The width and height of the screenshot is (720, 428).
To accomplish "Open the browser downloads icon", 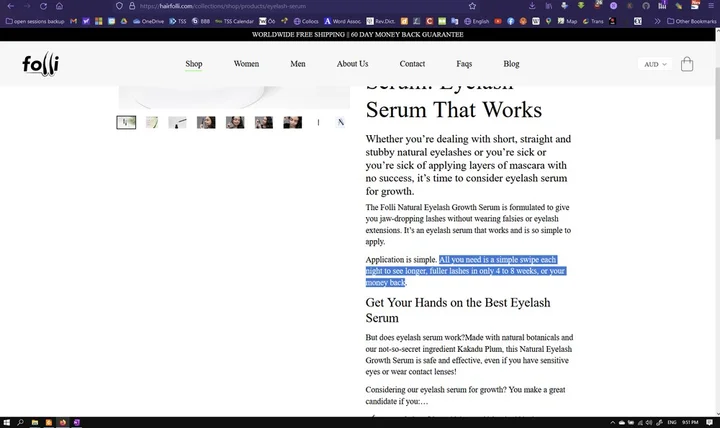I will [x=532, y=6].
